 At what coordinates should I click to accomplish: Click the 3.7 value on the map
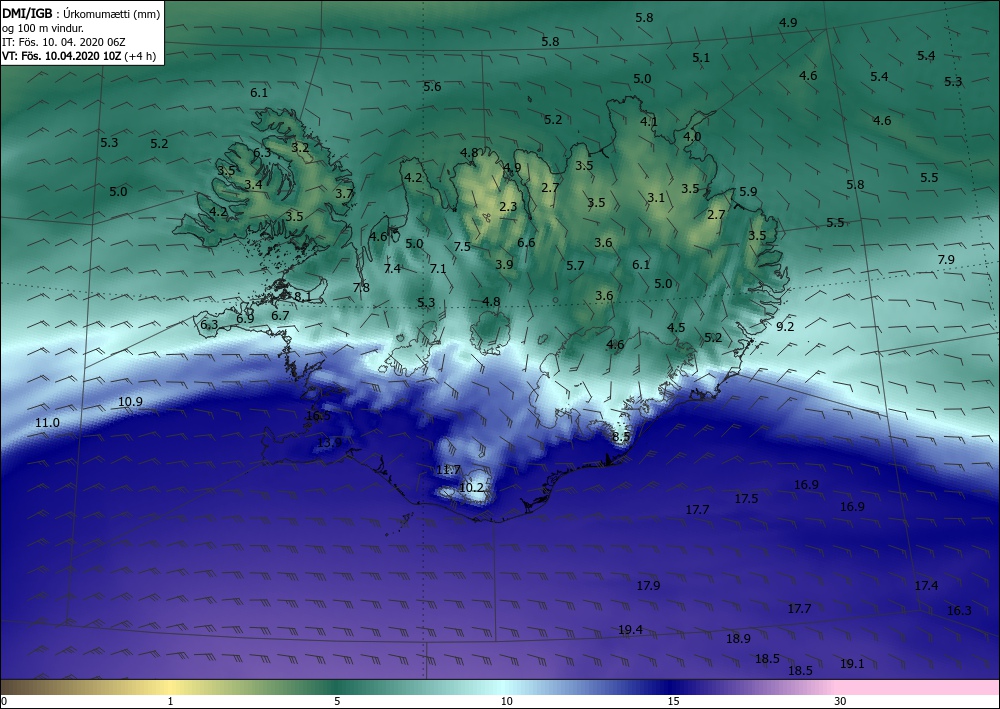(x=344, y=193)
